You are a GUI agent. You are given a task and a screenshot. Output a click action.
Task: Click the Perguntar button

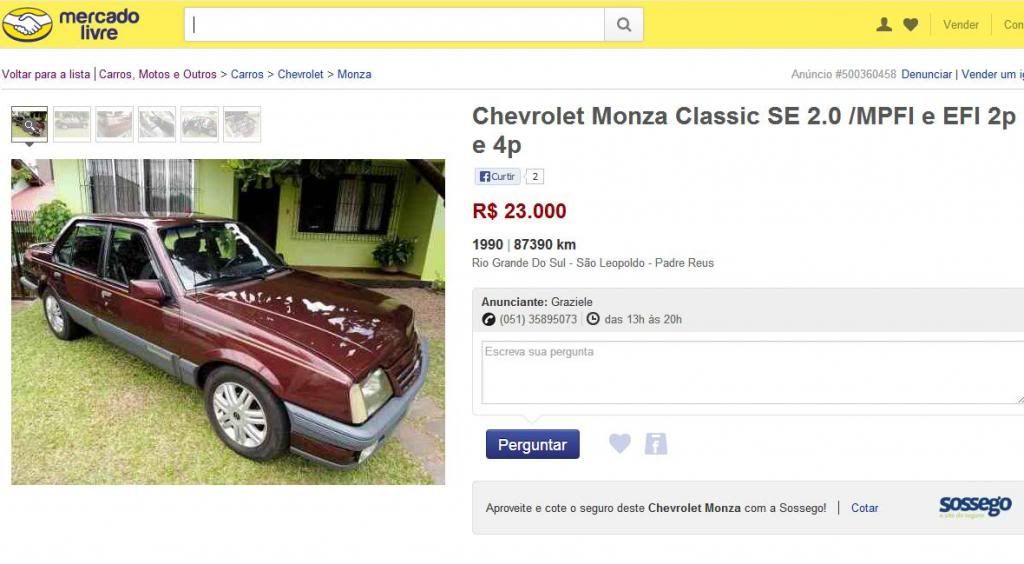532,445
